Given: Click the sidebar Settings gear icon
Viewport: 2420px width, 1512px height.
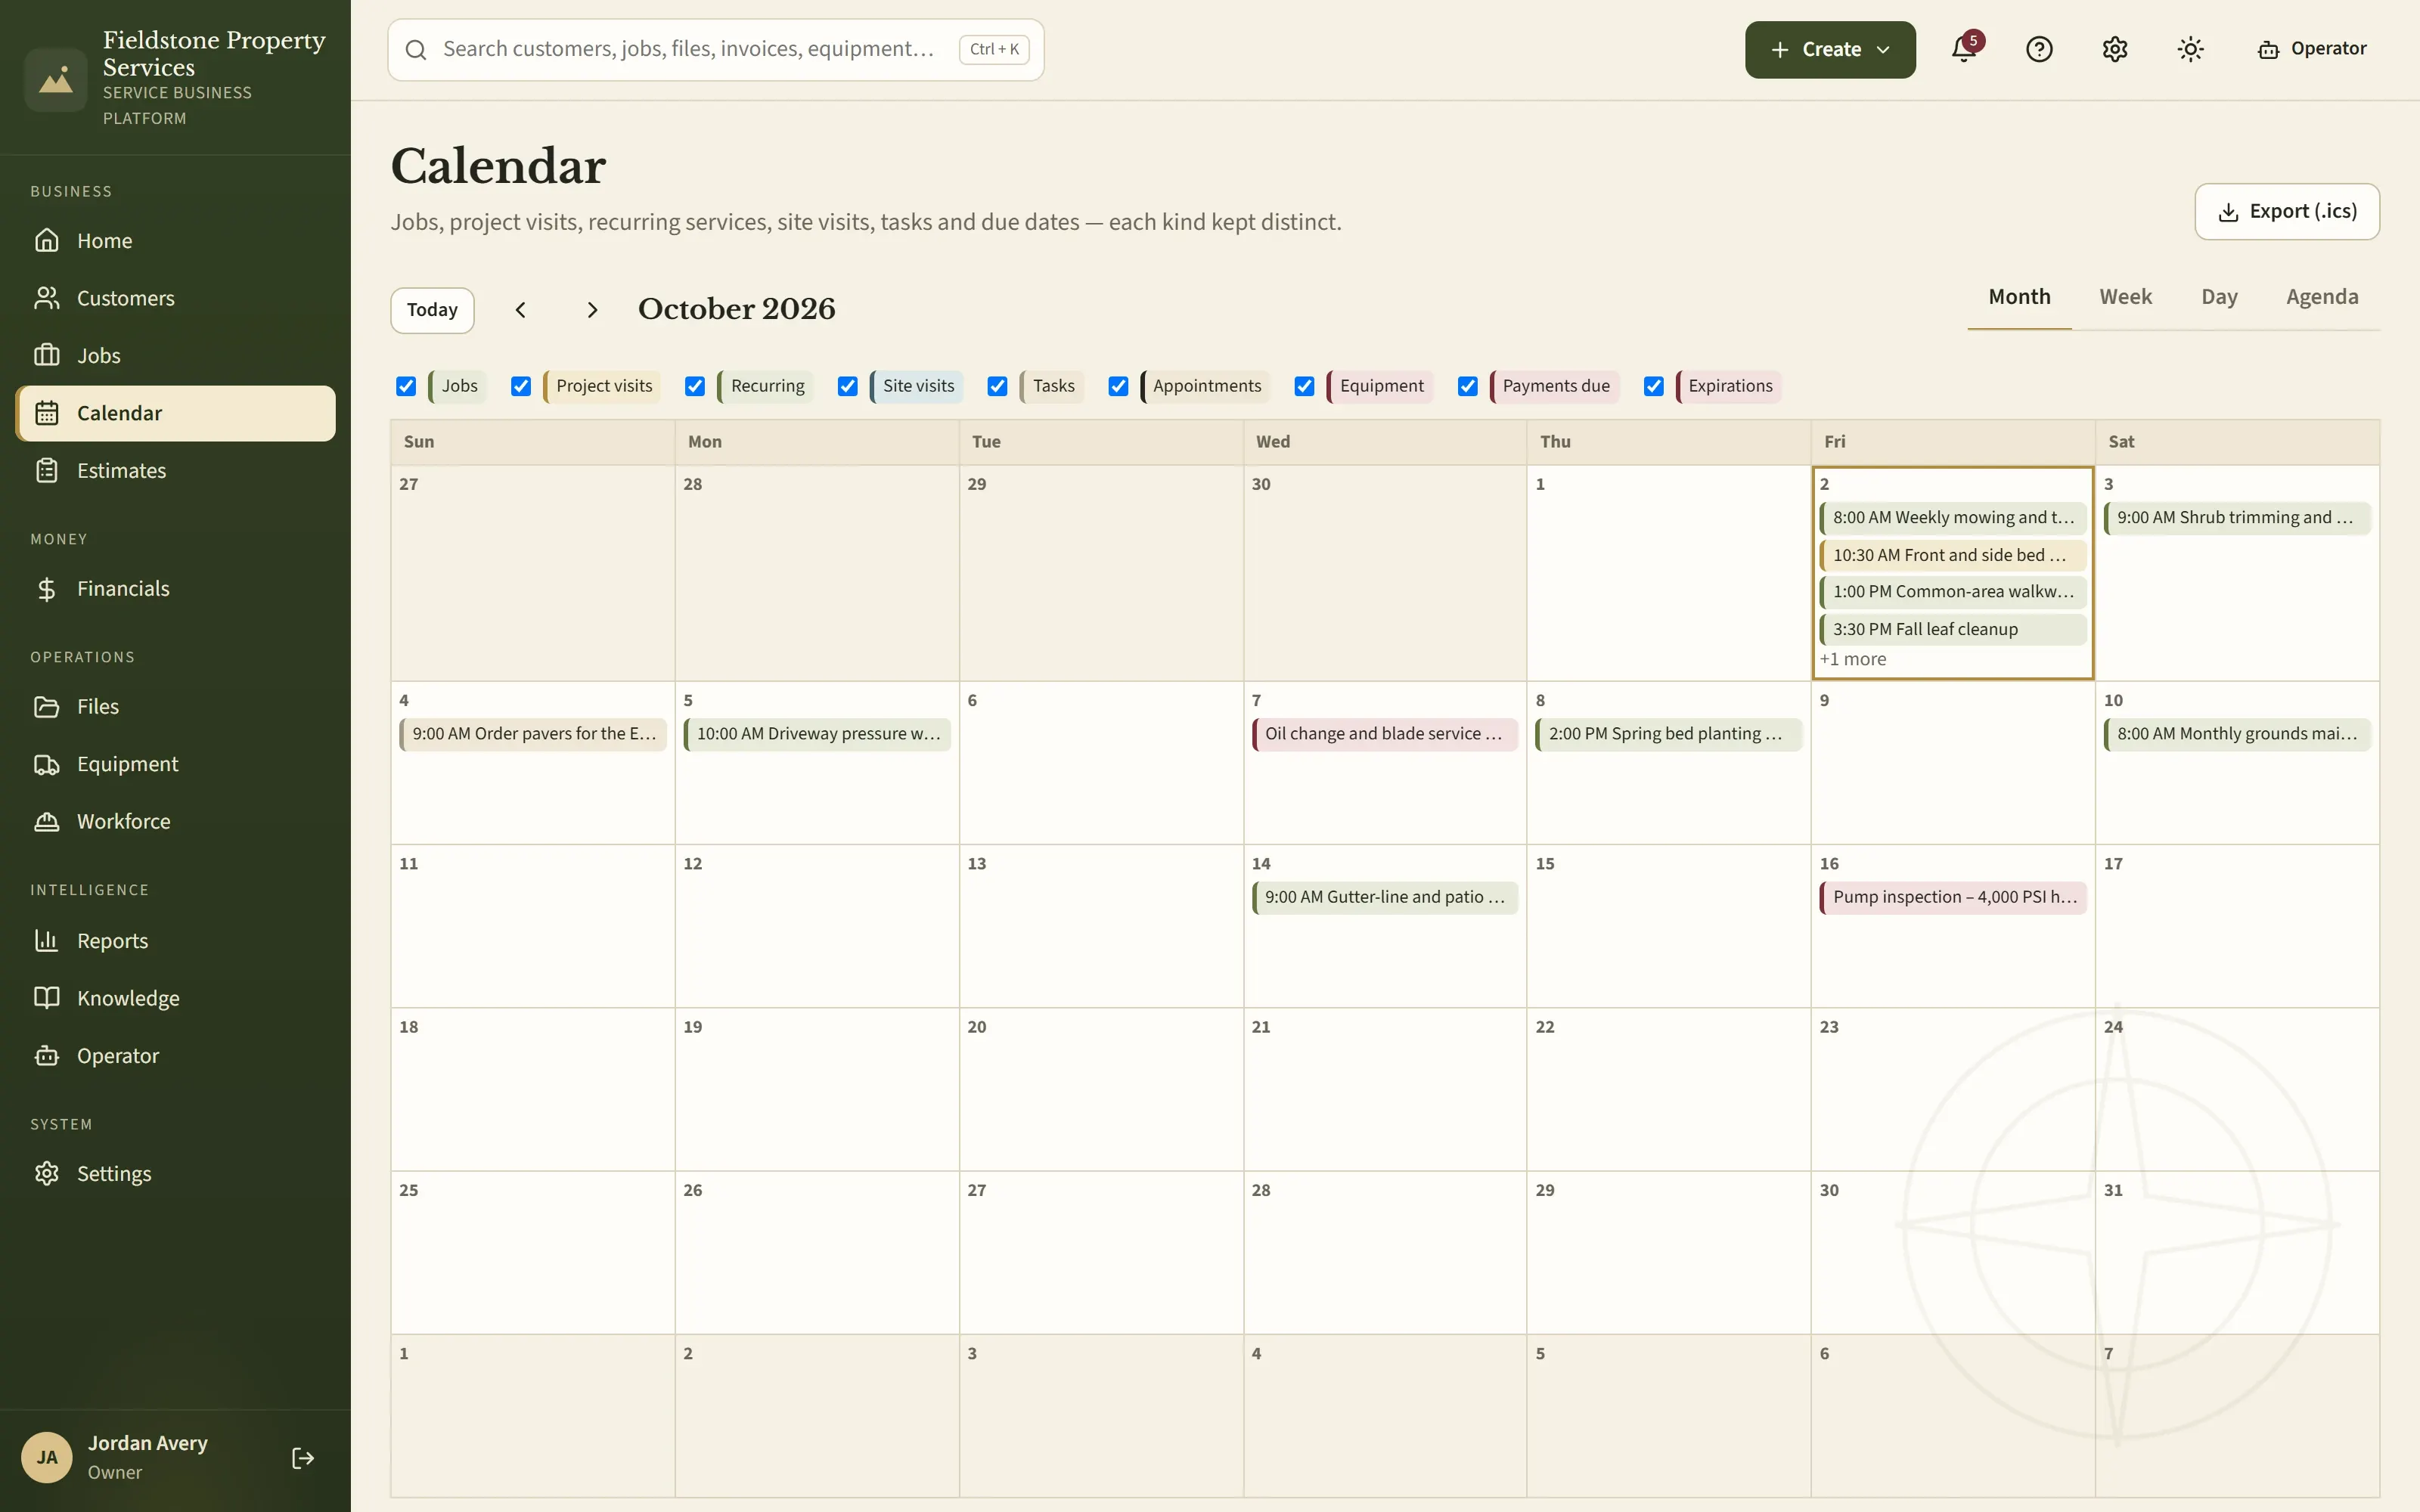Looking at the screenshot, I should click(x=47, y=1174).
